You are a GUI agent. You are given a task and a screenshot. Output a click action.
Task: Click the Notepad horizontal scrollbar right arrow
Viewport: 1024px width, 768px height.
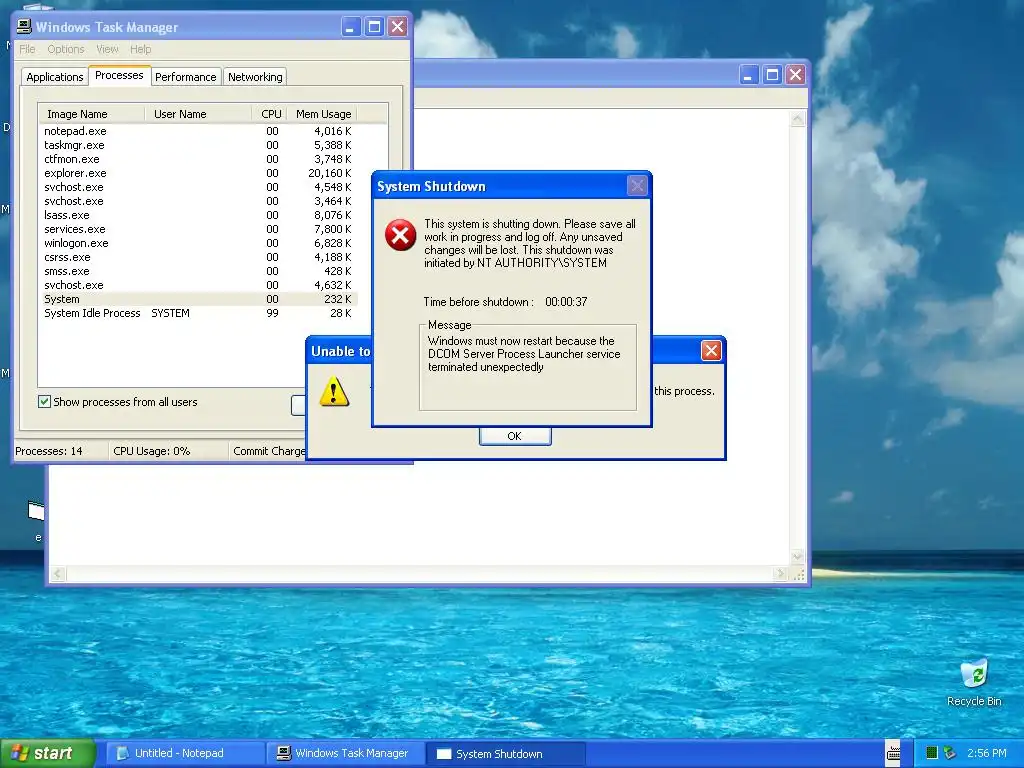click(780, 574)
